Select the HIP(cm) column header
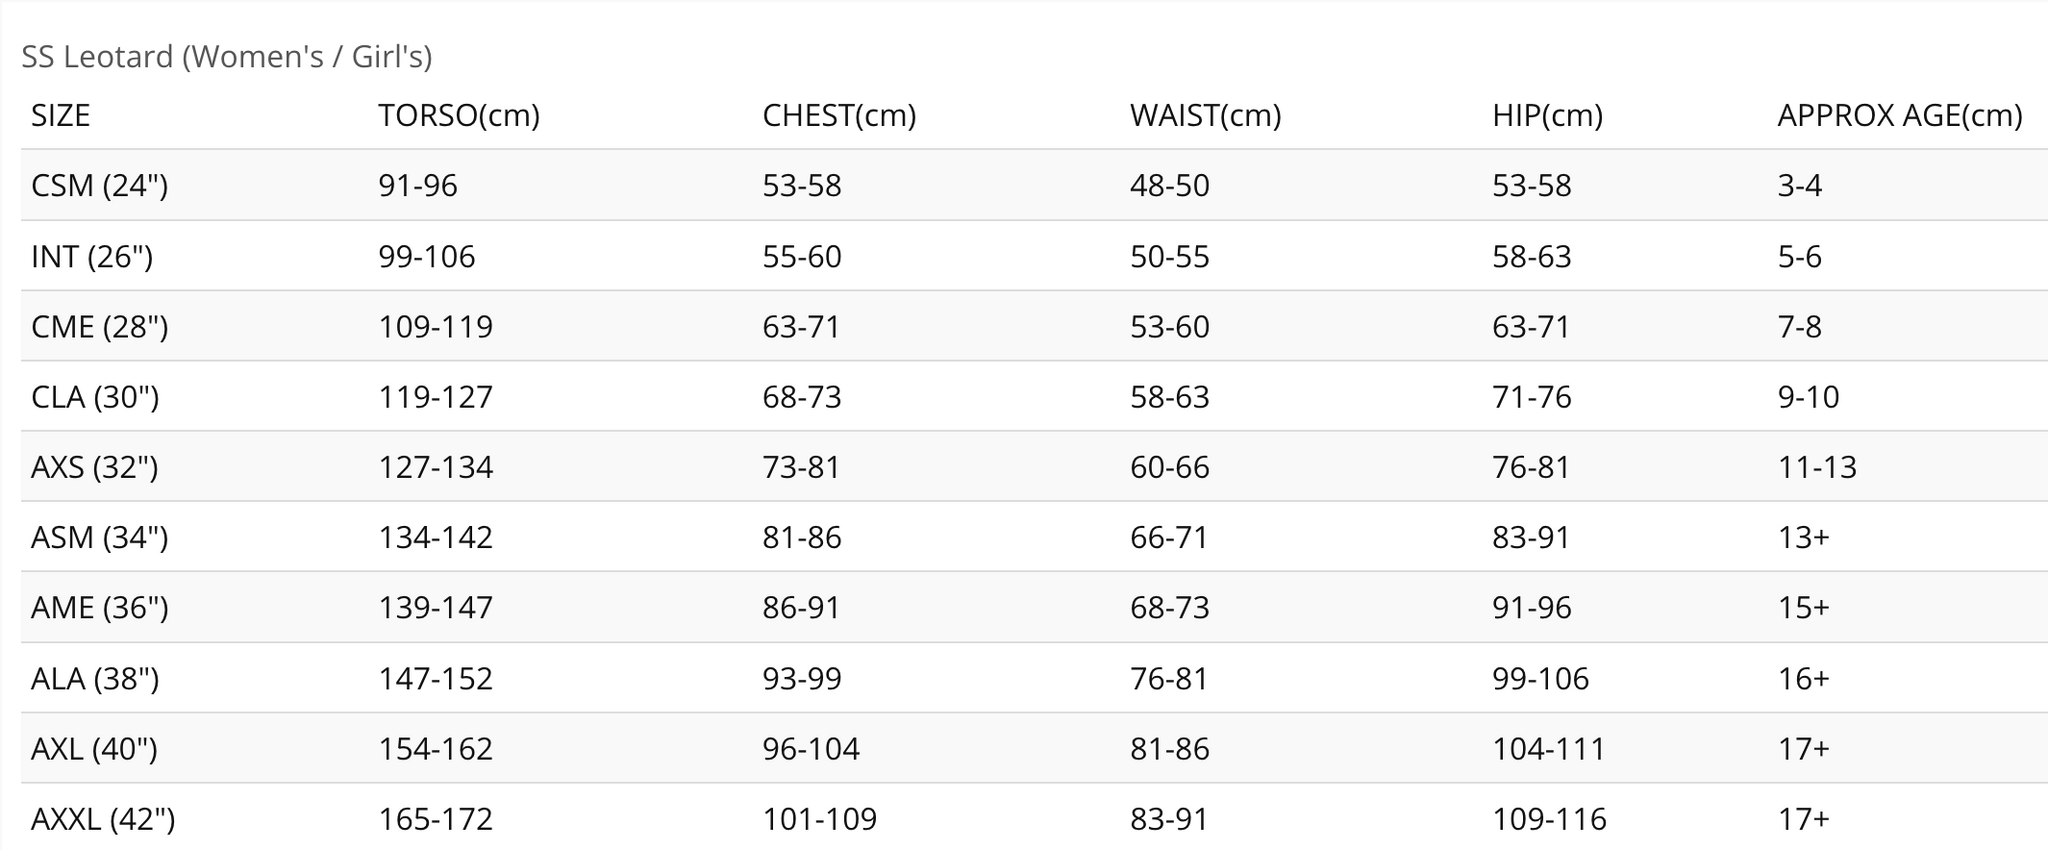 coord(1547,116)
